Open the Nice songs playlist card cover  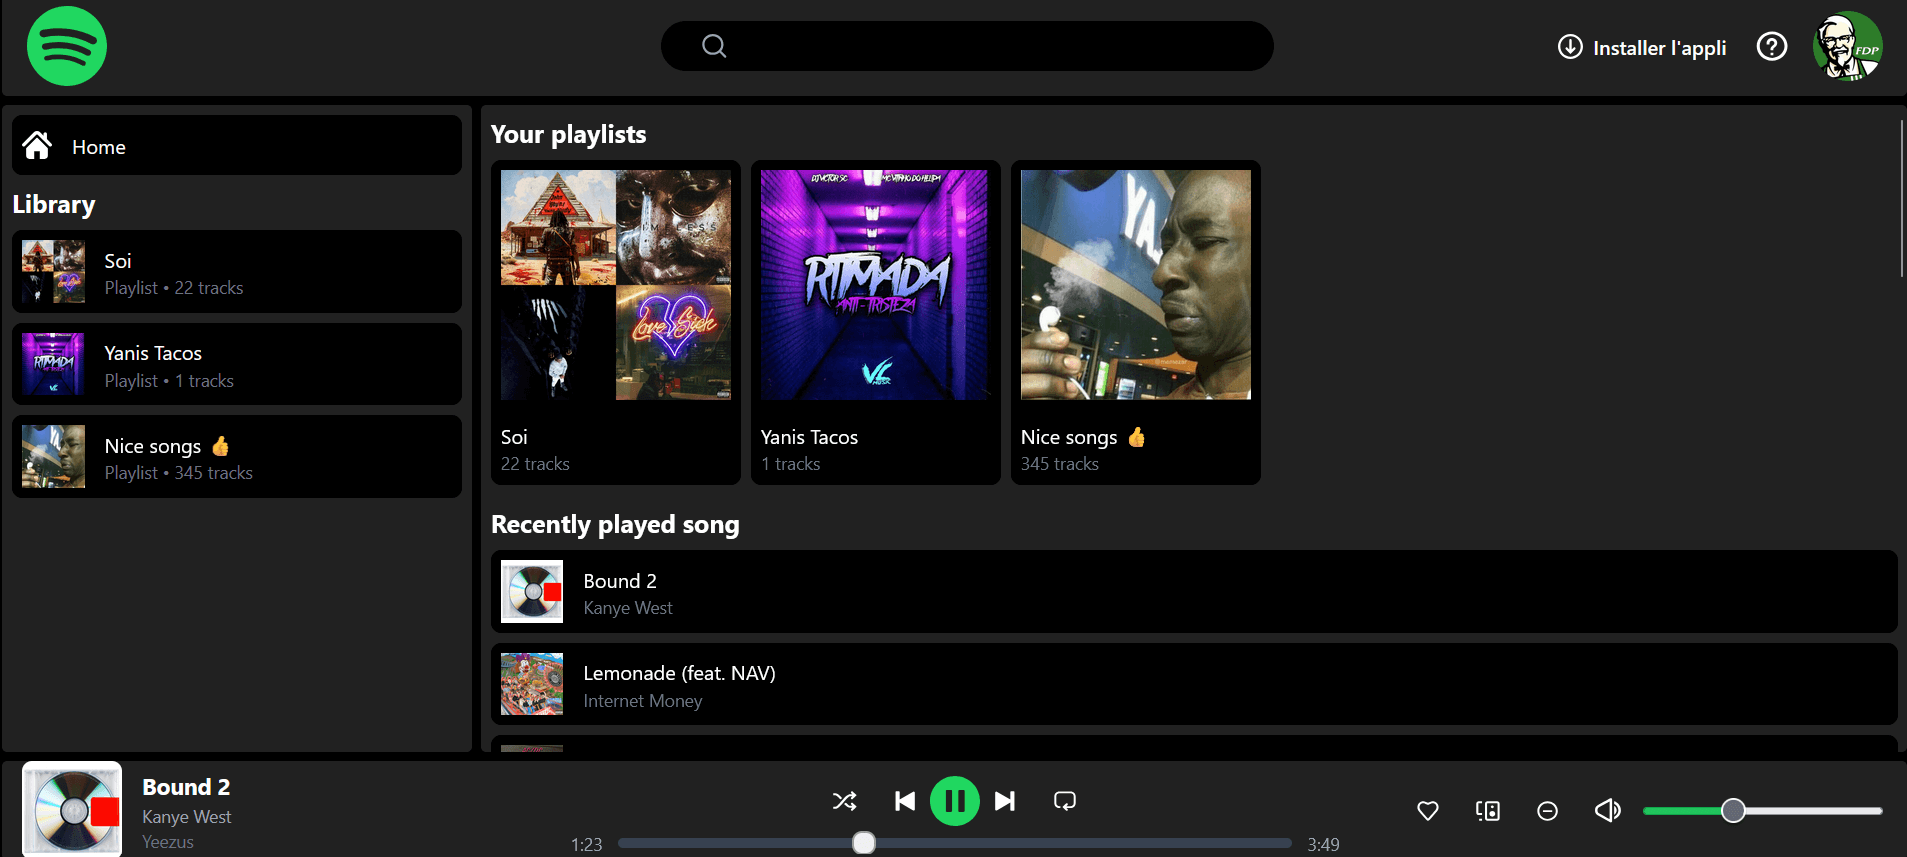point(1136,285)
